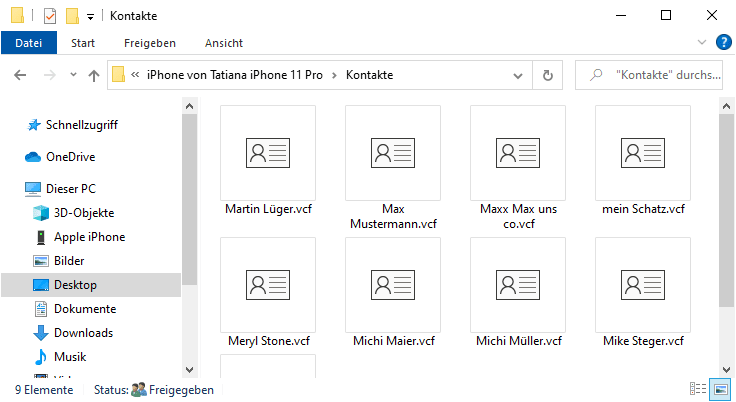Open the recent locations dropdown arrow
Image resolution: width=736 pixels, height=402 pixels.
pyautogui.click(x=73, y=75)
